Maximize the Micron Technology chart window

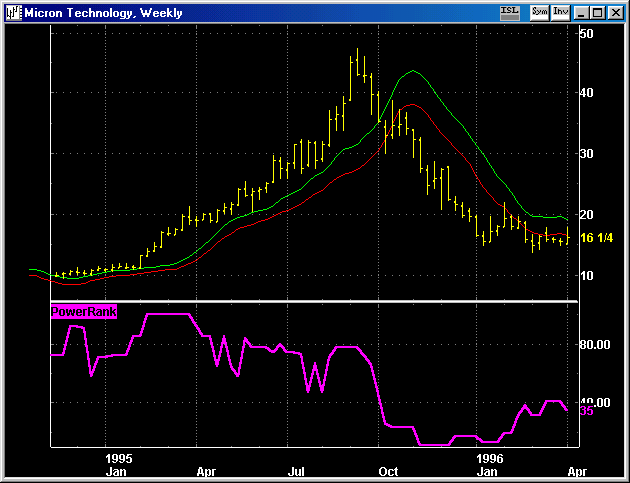(x=598, y=13)
